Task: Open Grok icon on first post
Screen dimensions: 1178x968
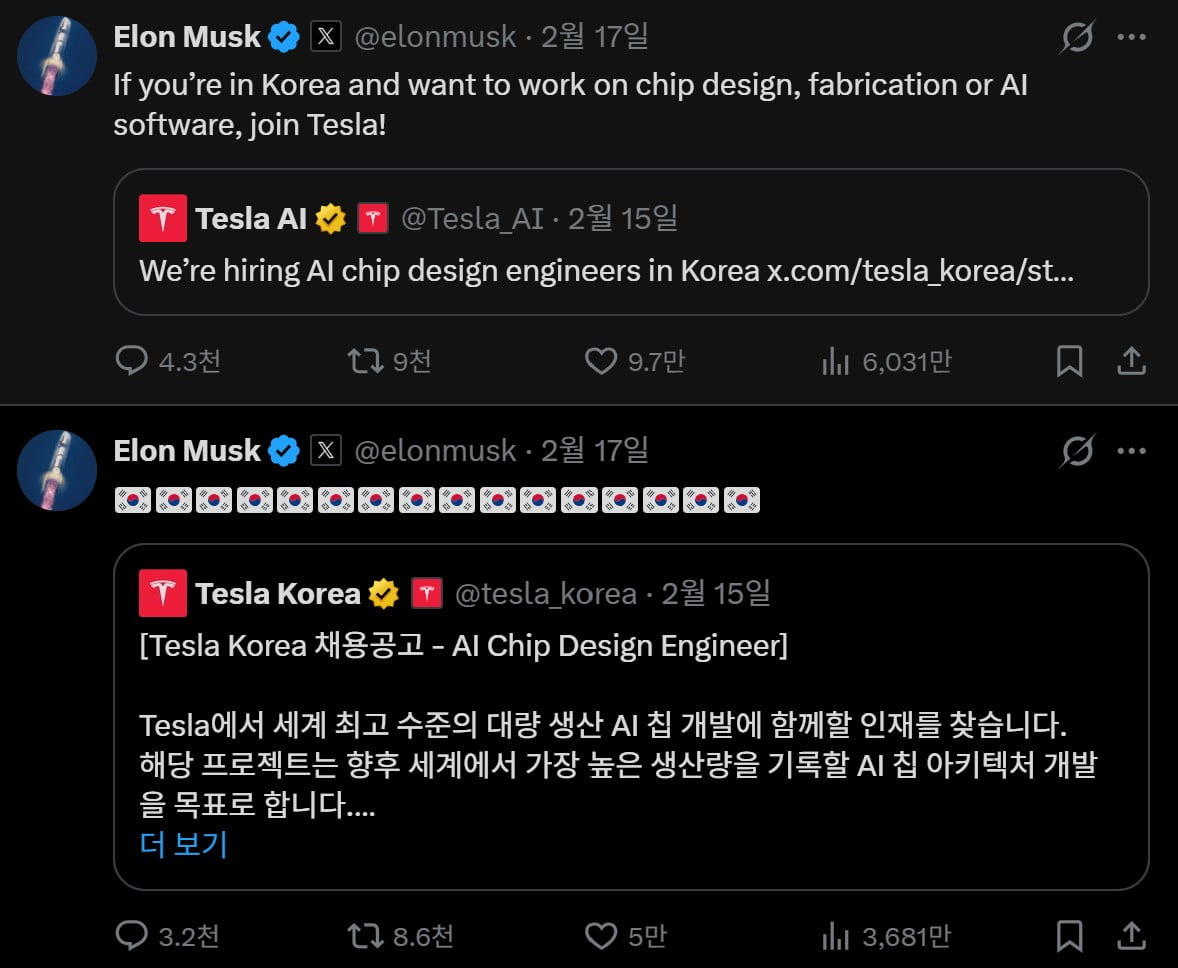Action: [1077, 38]
